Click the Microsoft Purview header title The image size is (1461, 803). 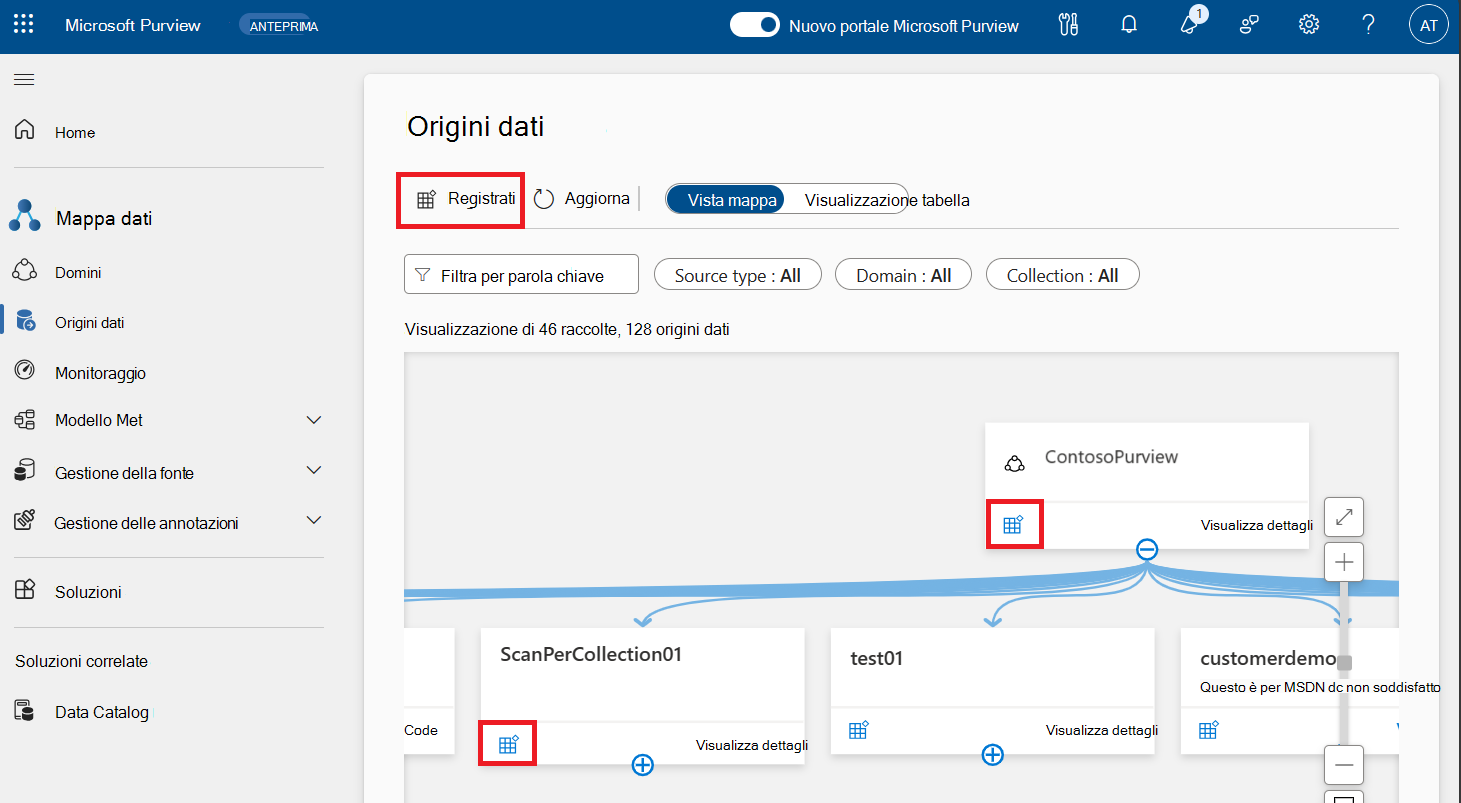(133, 25)
